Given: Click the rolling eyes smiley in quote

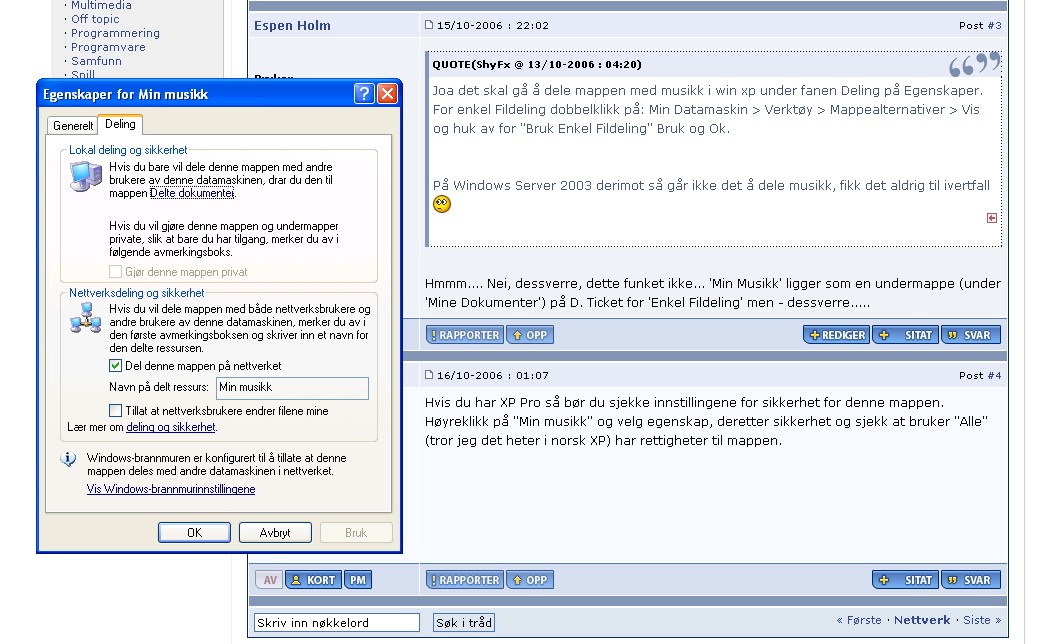Looking at the screenshot, I should 442,204.
